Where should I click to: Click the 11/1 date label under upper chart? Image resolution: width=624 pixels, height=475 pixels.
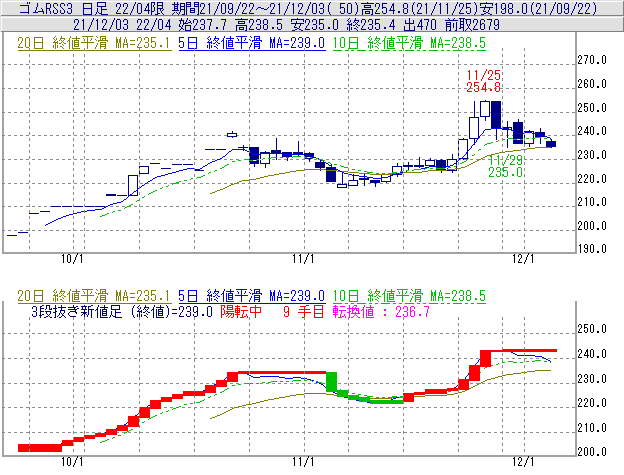[303, 259]
